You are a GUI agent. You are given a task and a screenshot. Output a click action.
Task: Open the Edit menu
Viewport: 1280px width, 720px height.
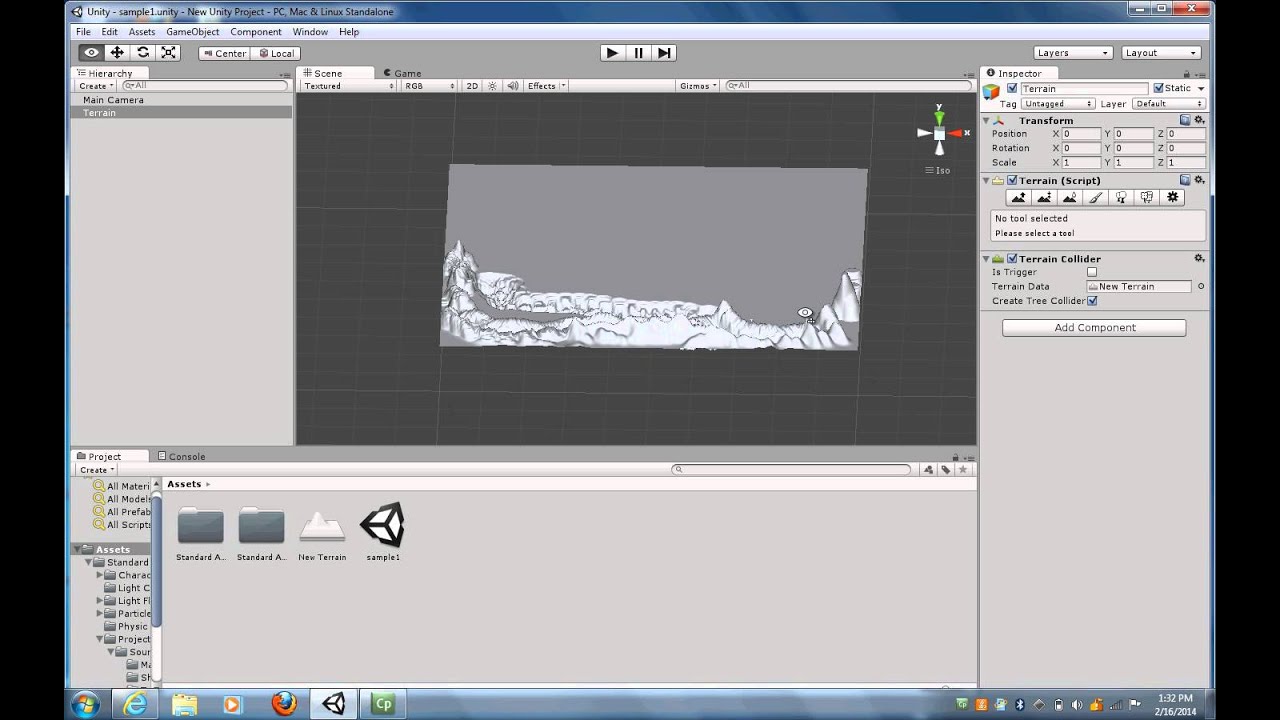[109, 32]
